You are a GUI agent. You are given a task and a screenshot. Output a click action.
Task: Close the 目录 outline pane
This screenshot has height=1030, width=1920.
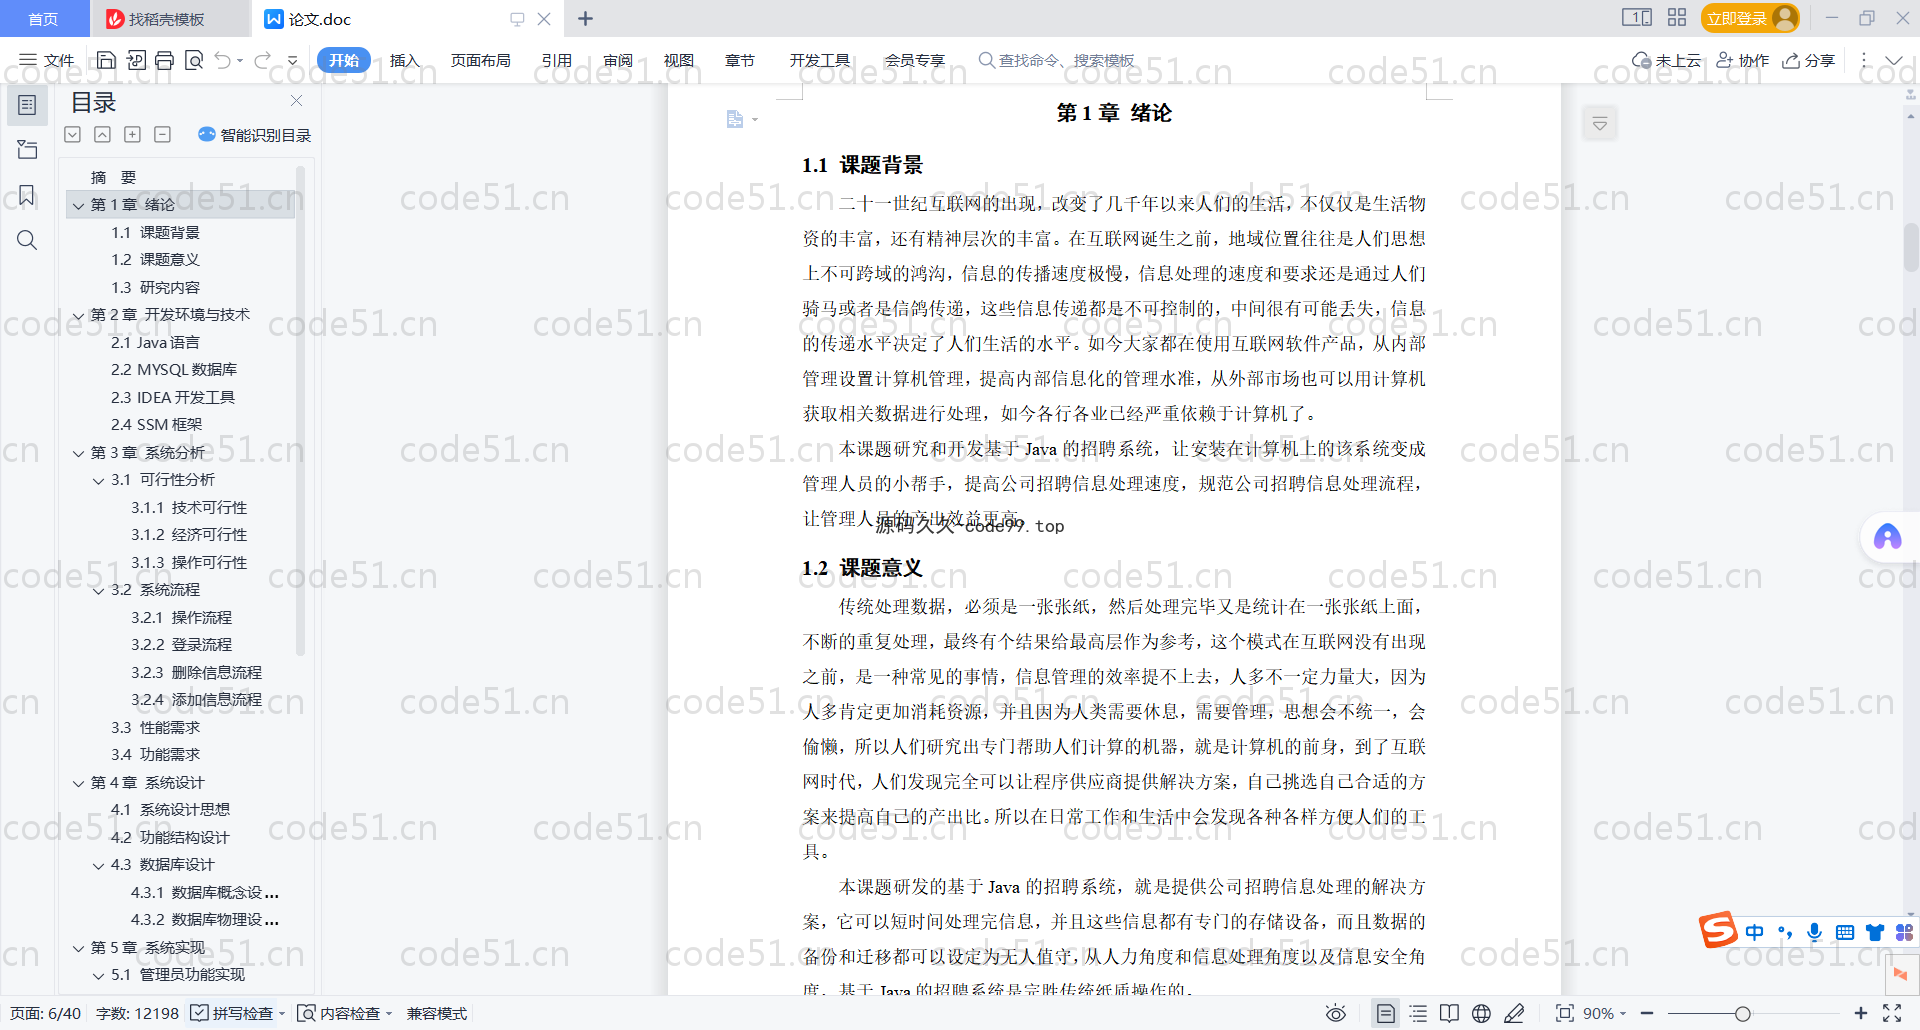296,101
